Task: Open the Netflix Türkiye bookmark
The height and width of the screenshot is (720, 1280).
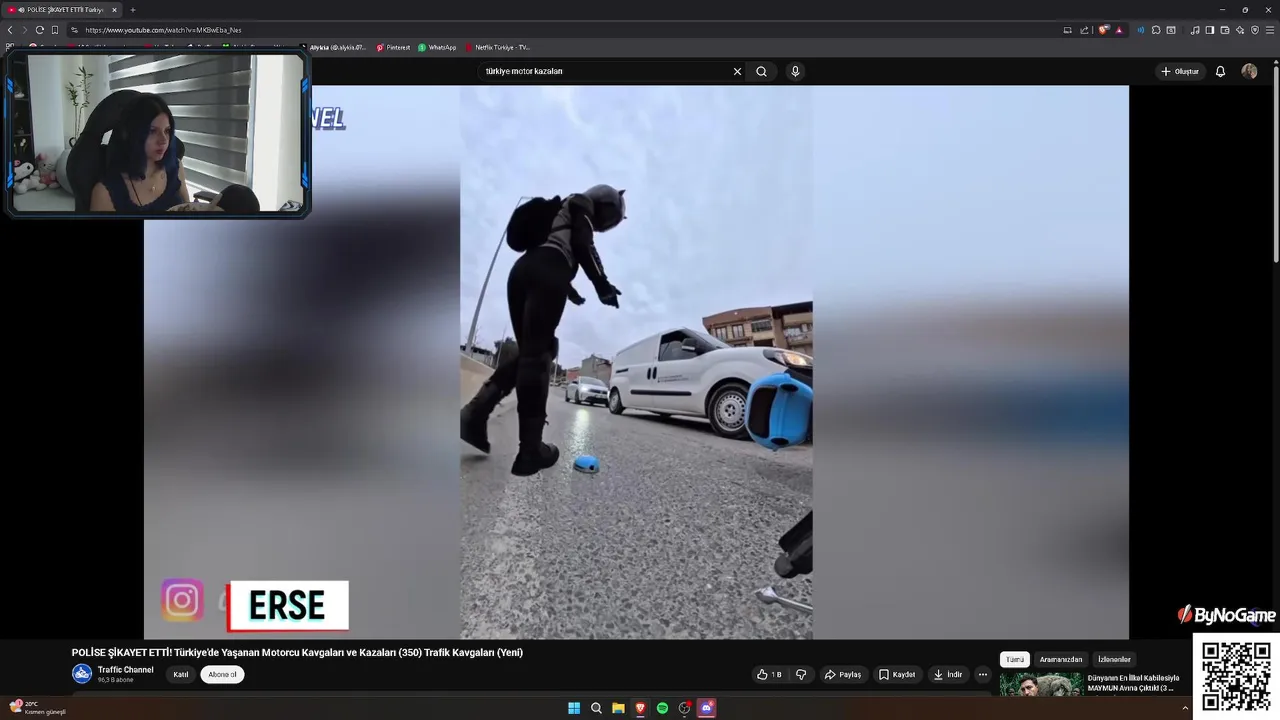Action: click(x=498, y=47)
